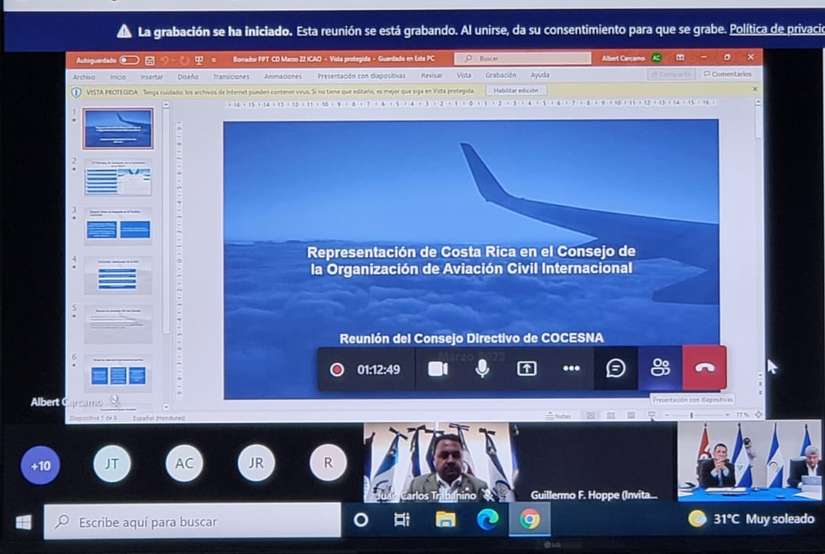Image resolution: width=825 pixels, height=554 pixels.
Task: Switch to reading view in status bar
Action: point(631,416)
